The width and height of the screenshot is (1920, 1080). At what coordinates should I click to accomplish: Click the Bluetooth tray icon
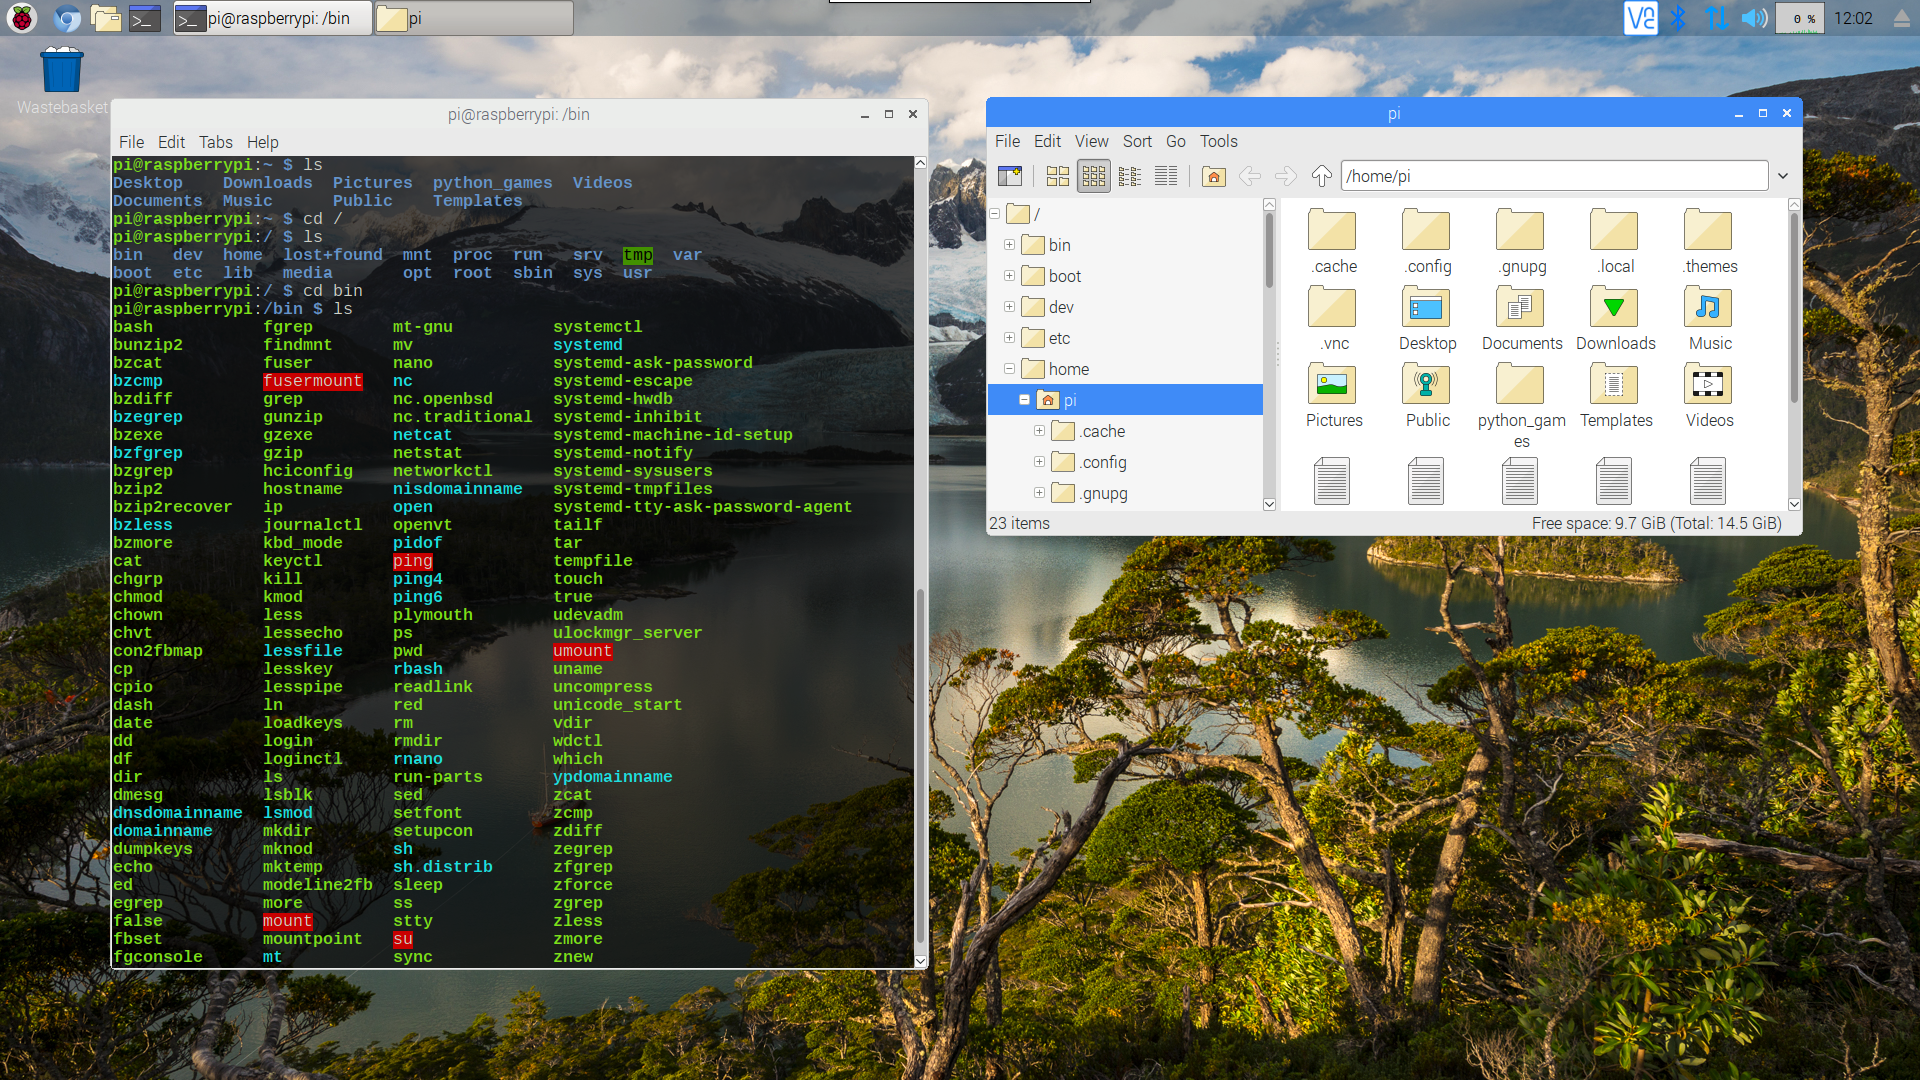point(1679,18)
